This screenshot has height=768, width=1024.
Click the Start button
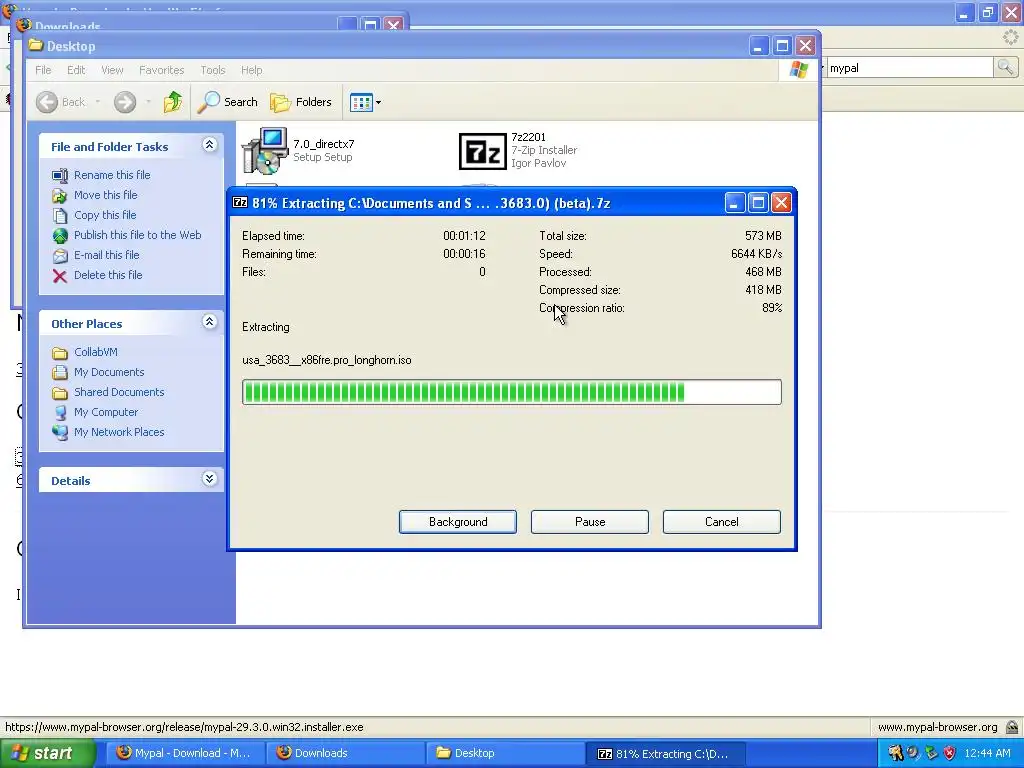tap(47, 754)
